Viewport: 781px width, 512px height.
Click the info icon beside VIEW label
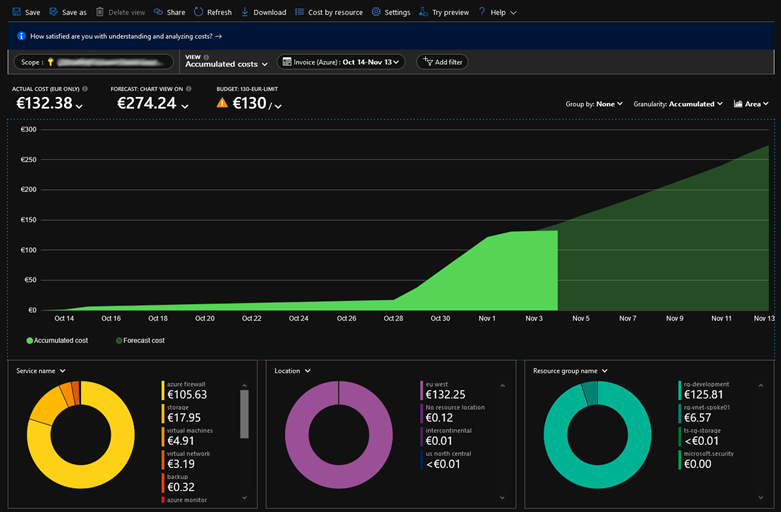[x=206, y=57]
